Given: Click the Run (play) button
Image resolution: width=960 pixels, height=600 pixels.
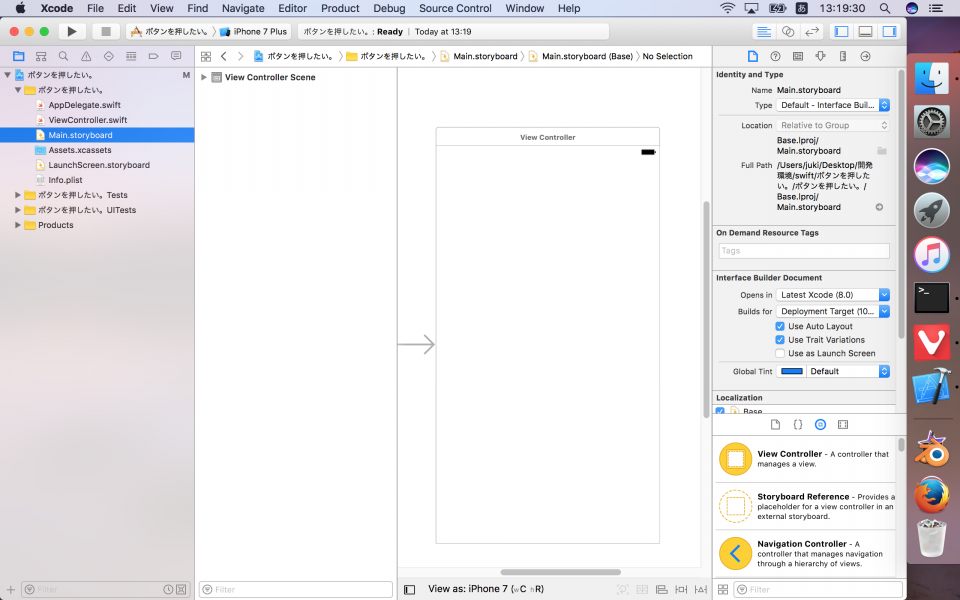Looking at the screenshot, I should click(72, 32).
